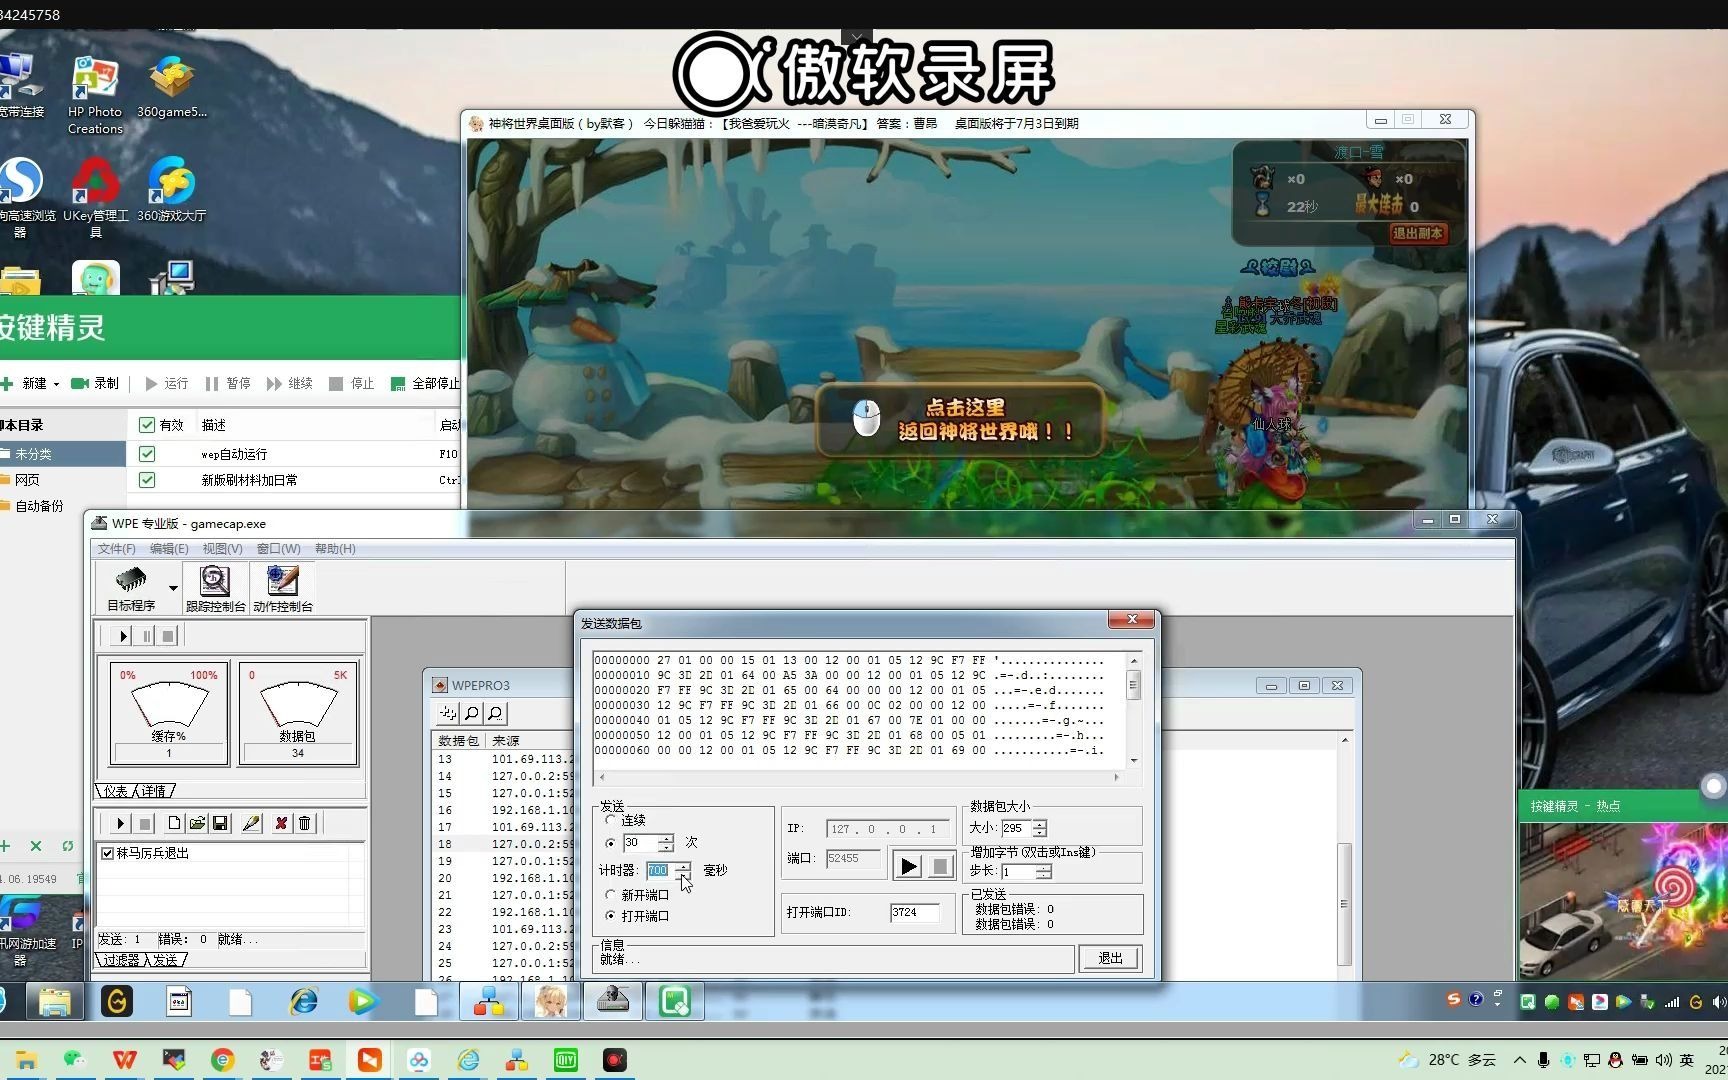Select the 打开端口 radio button
1728x1080 pixels.
pos(610,915)
